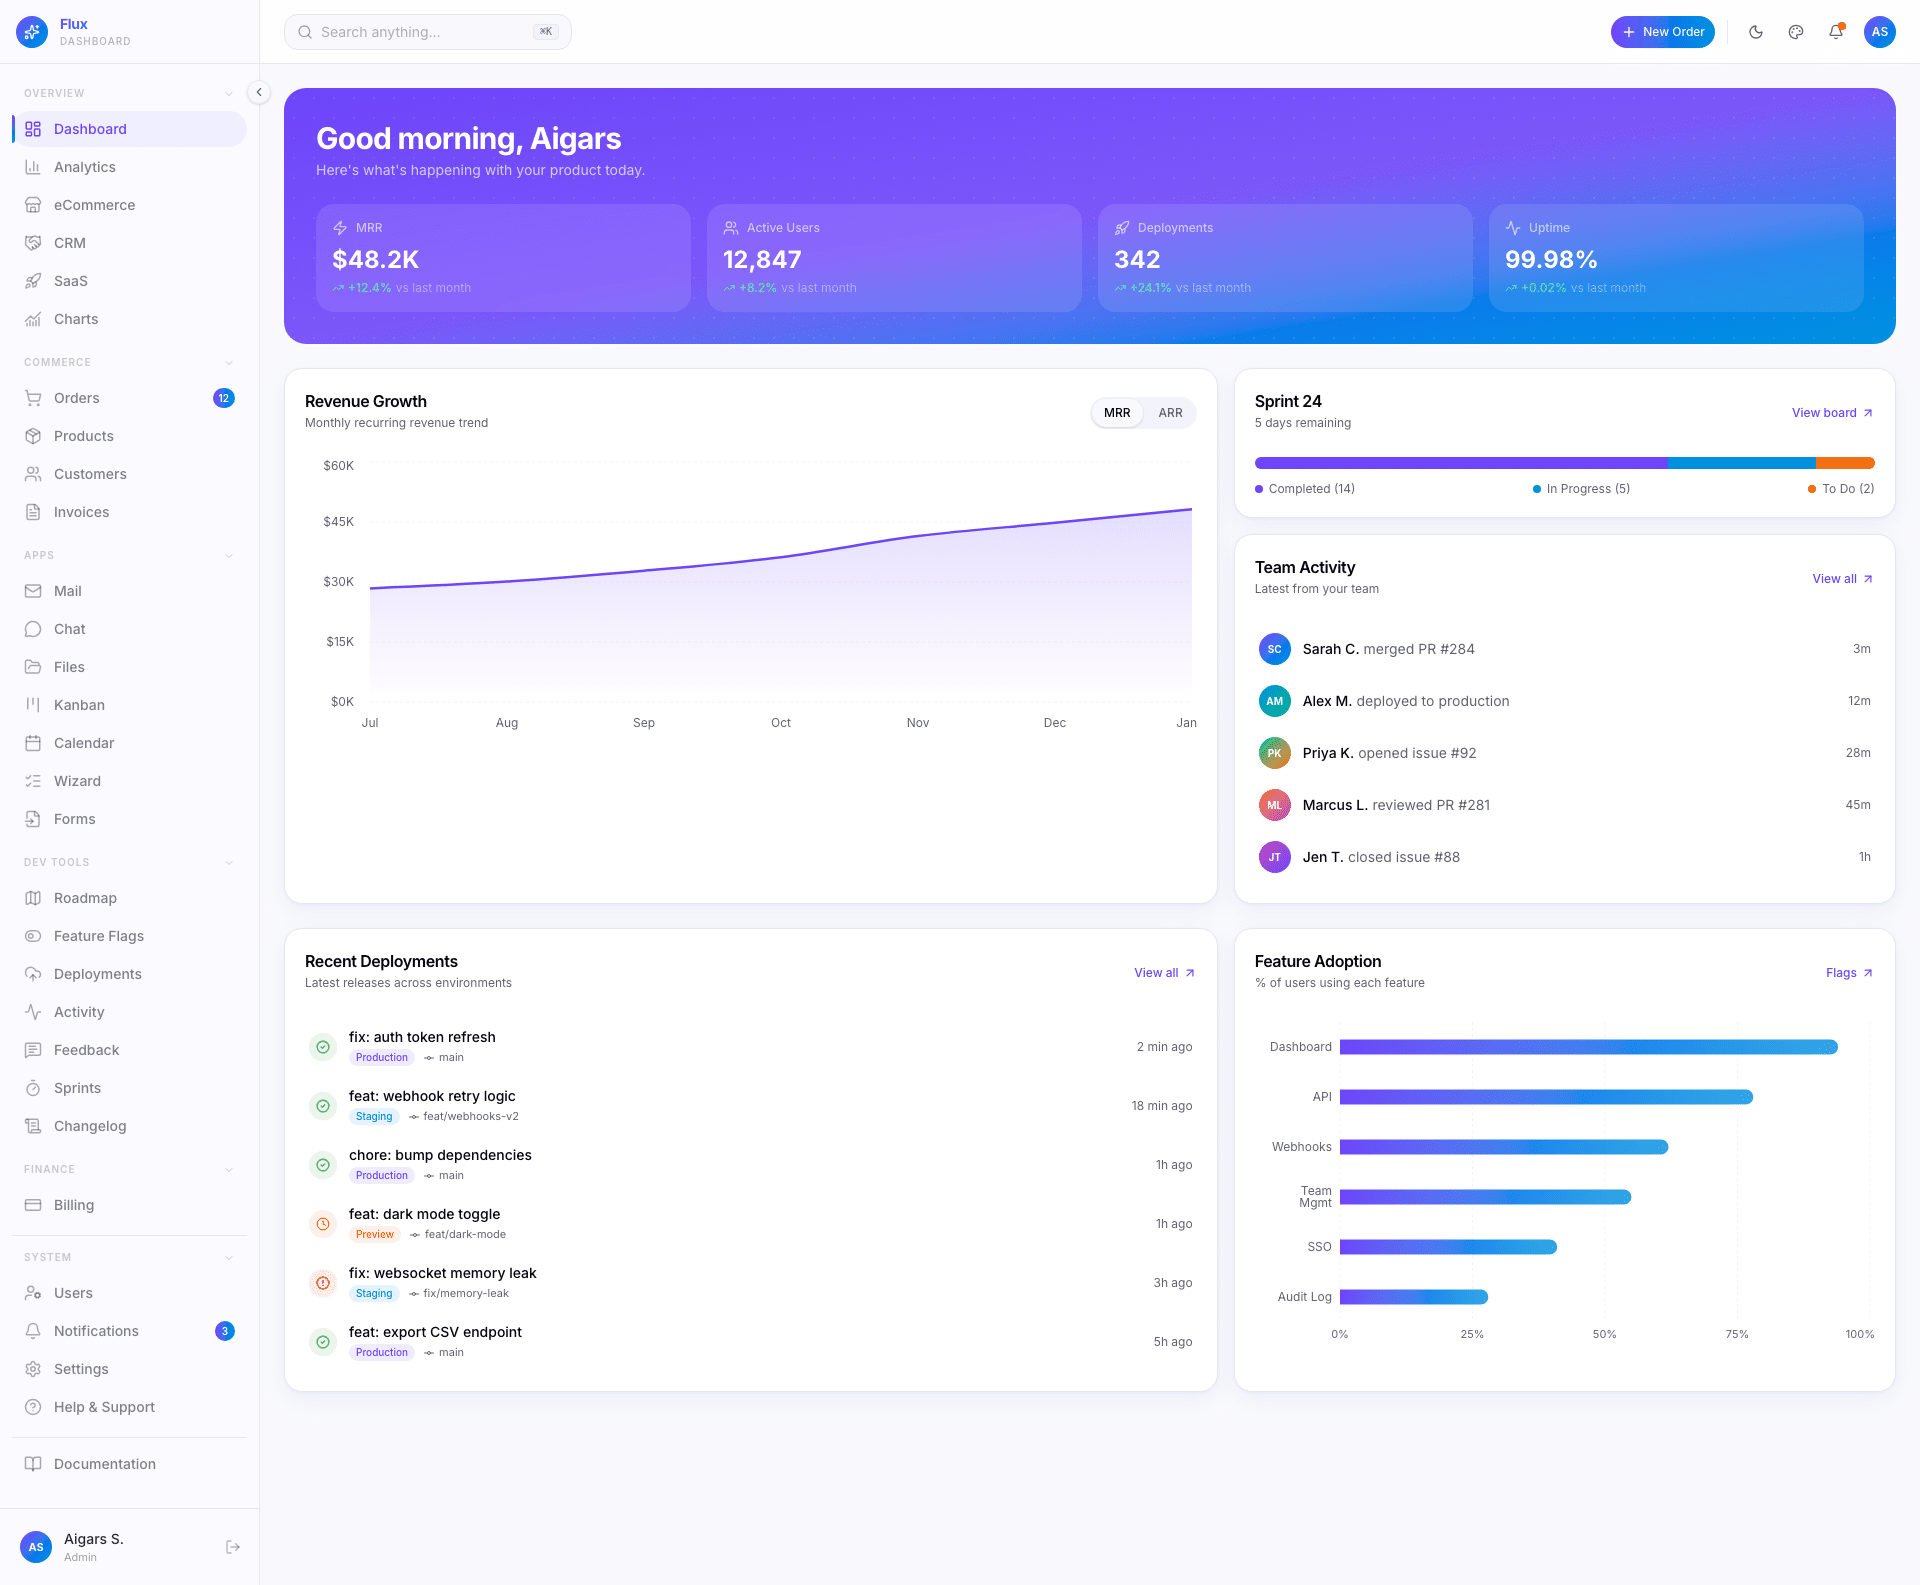Toggle dark mode with the moon icon
This screenshot has height=1585, width=1920.
tap(1755, 31)
